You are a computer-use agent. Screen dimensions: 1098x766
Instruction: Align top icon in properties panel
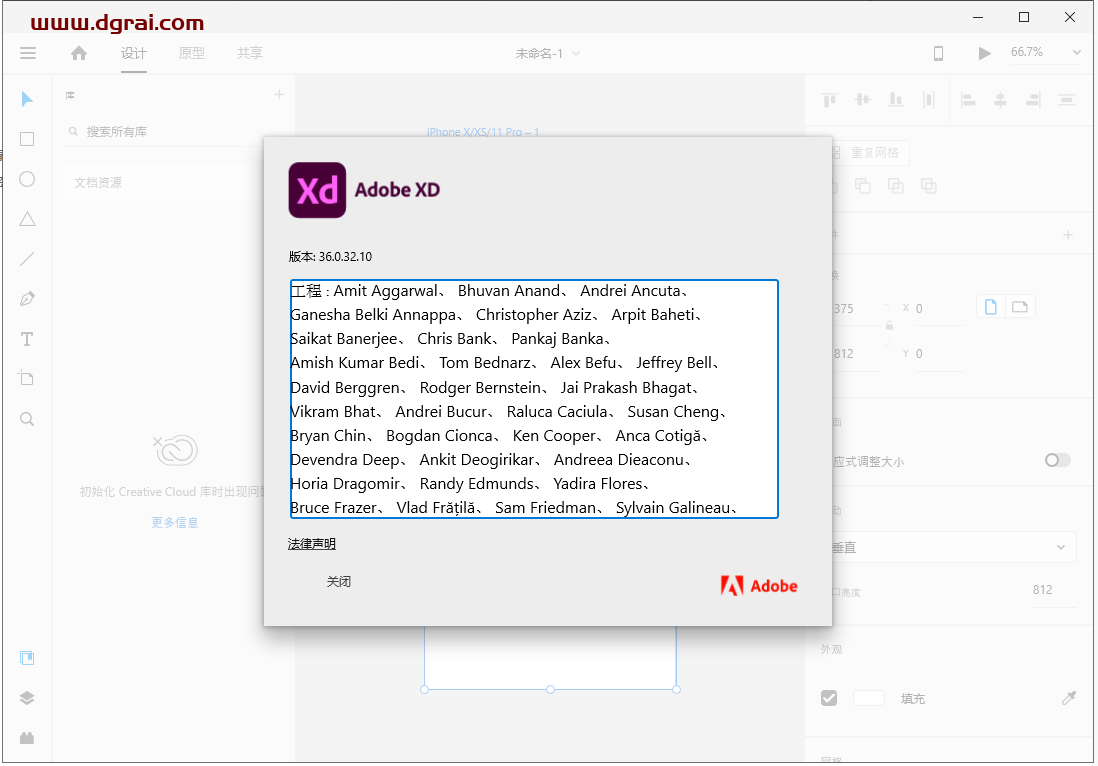coord(830,100)
